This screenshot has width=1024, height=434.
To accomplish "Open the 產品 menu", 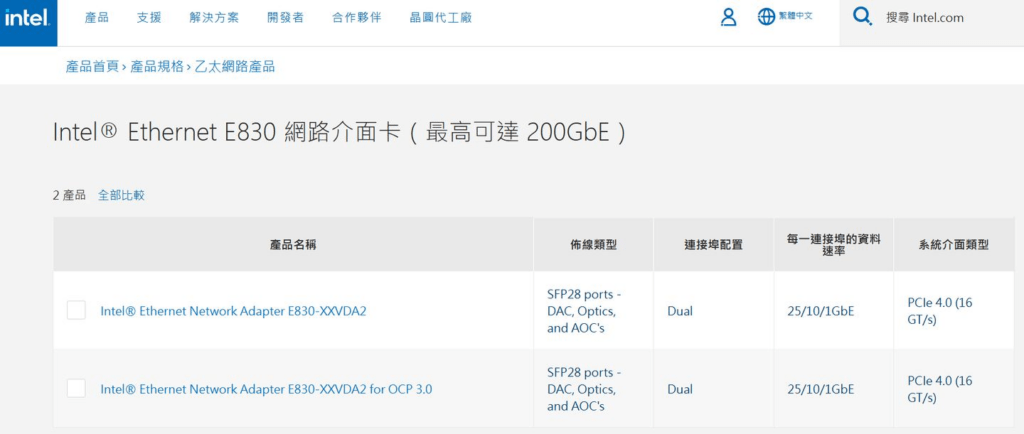I will pos(97,18).
